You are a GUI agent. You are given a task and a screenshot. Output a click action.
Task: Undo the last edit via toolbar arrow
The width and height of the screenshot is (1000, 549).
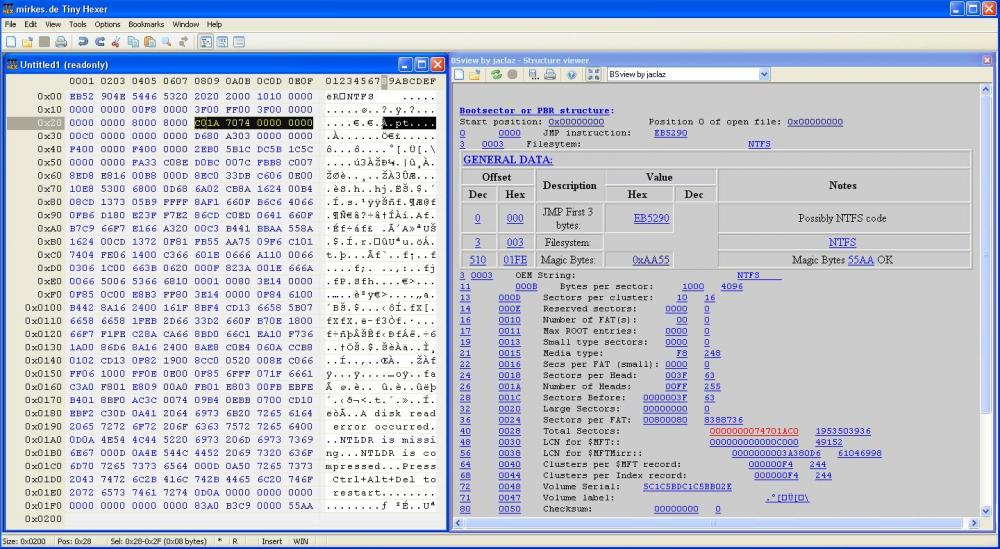(82, 42)
